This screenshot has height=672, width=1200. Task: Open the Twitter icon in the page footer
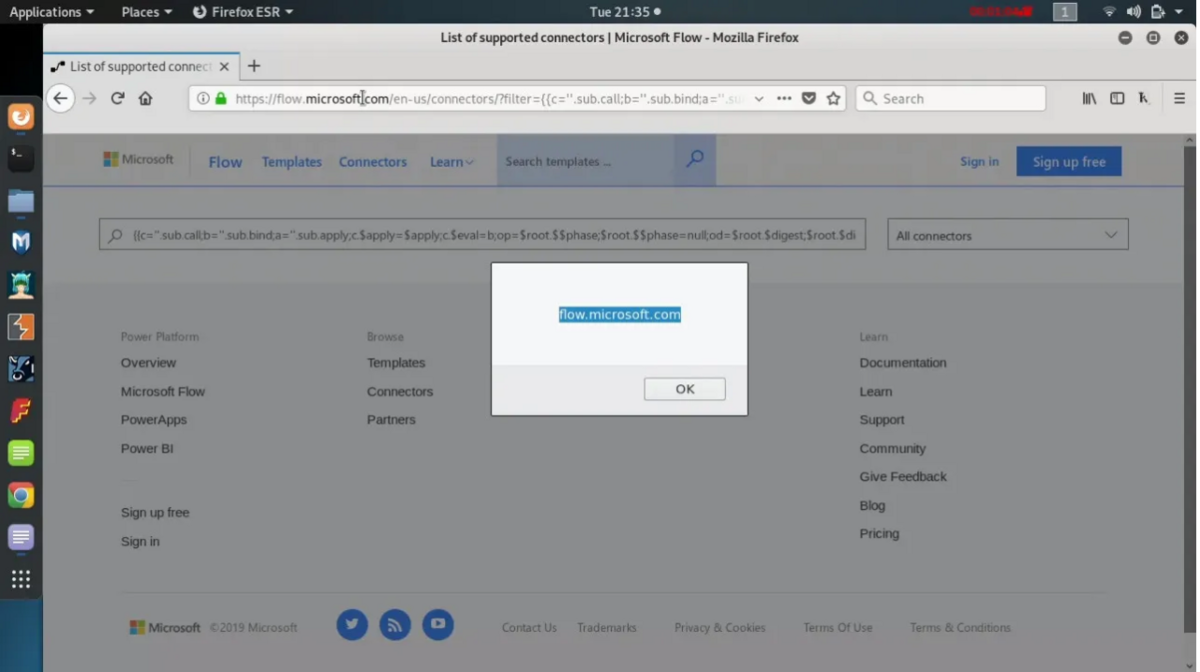click(x=351, y=624)
